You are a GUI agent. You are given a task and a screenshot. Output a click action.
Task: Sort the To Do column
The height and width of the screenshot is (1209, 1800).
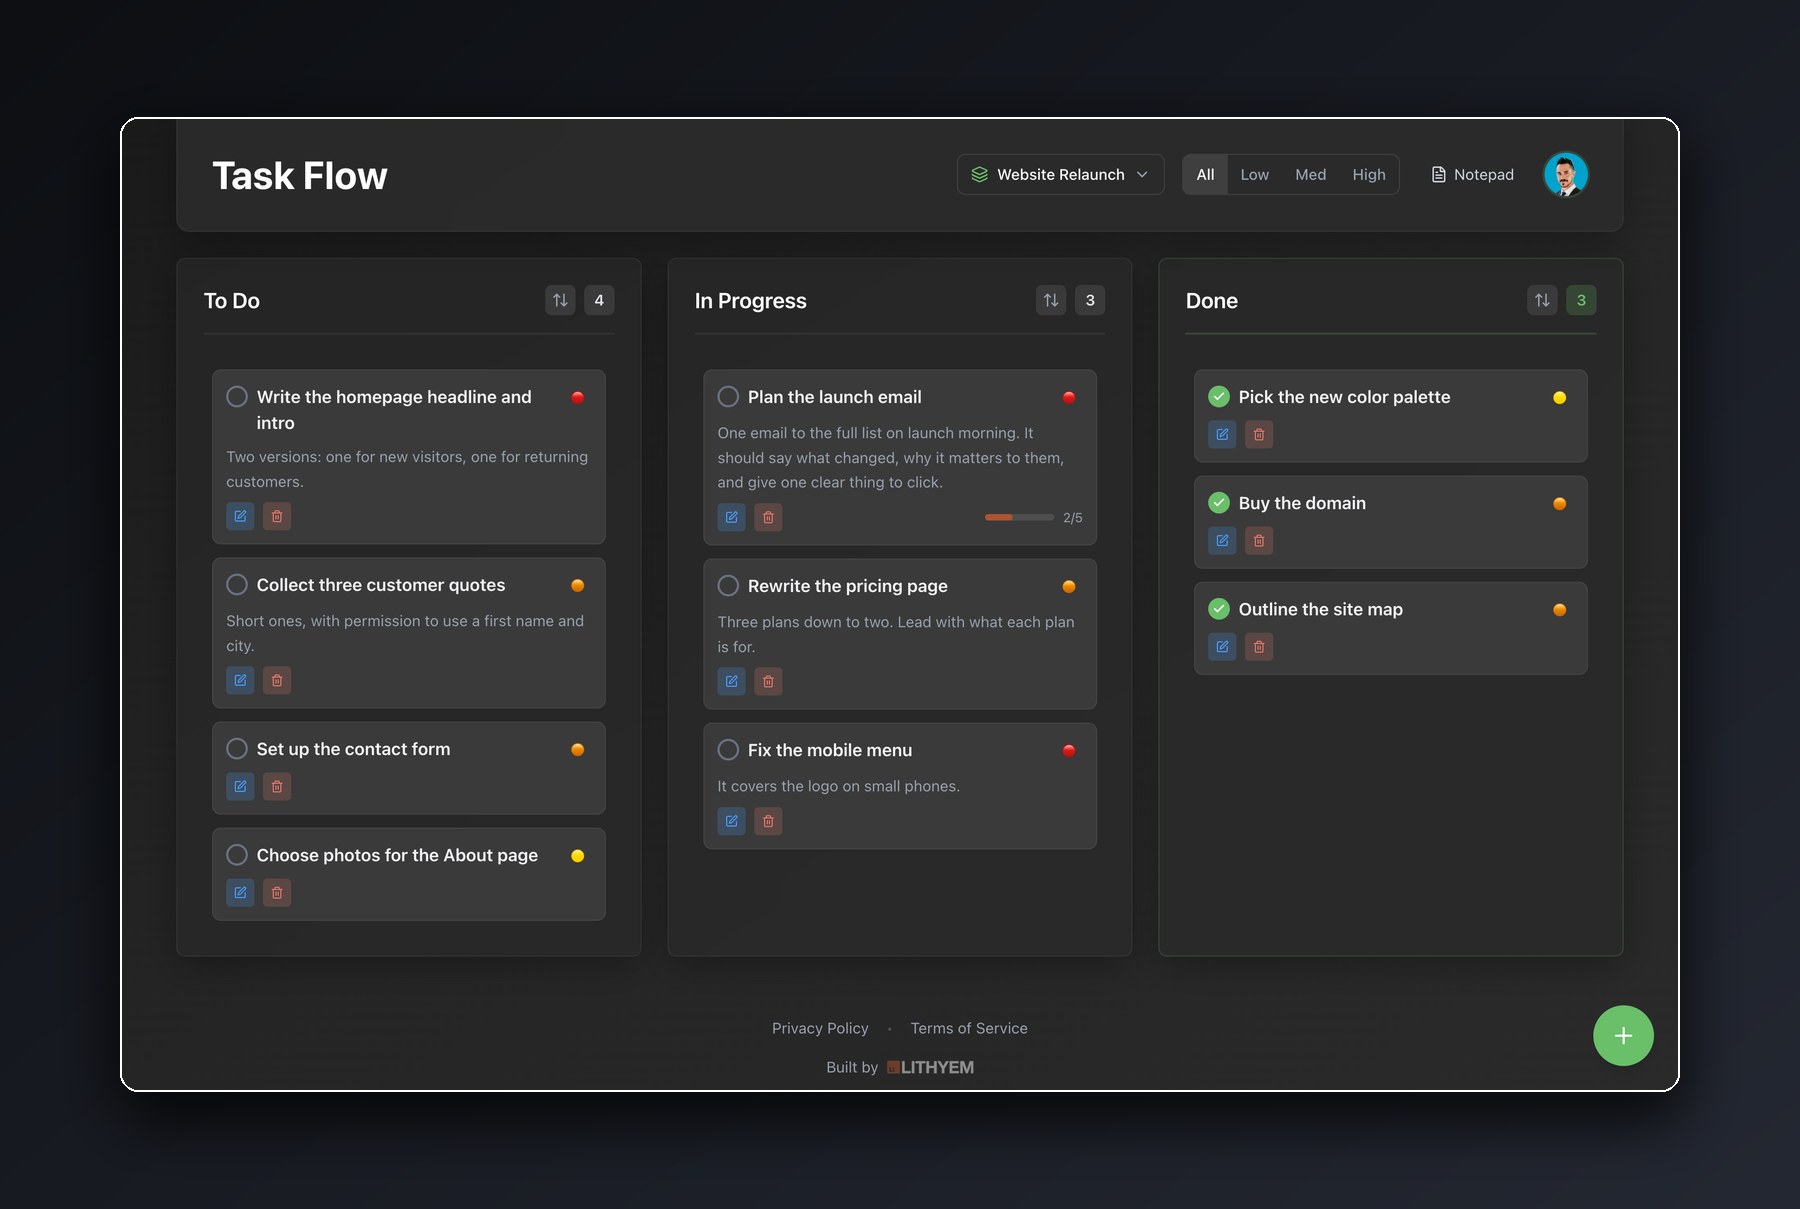(x=560, y=300)
